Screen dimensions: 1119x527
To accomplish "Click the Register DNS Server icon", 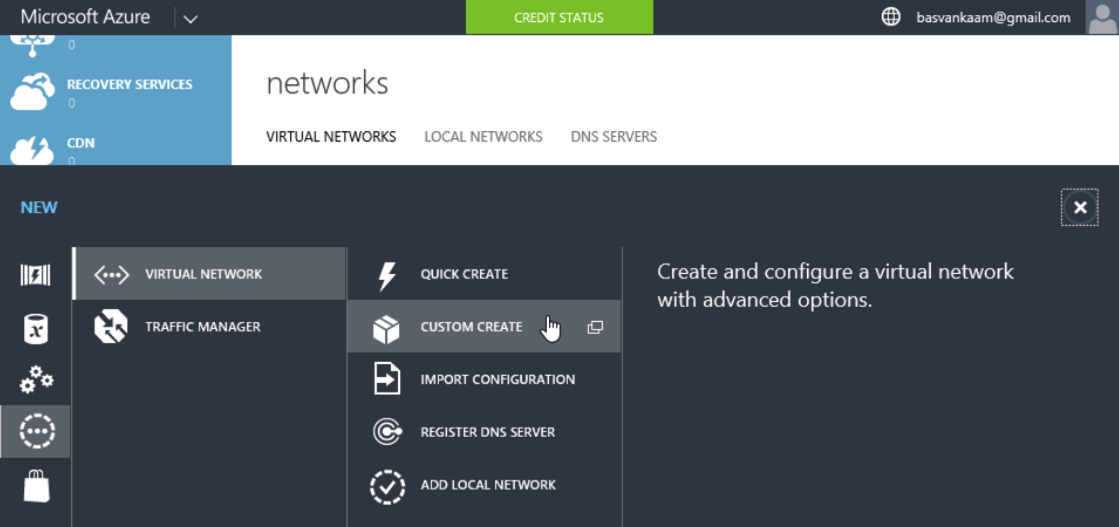I will pyautogui.click(x=388, y=432).
